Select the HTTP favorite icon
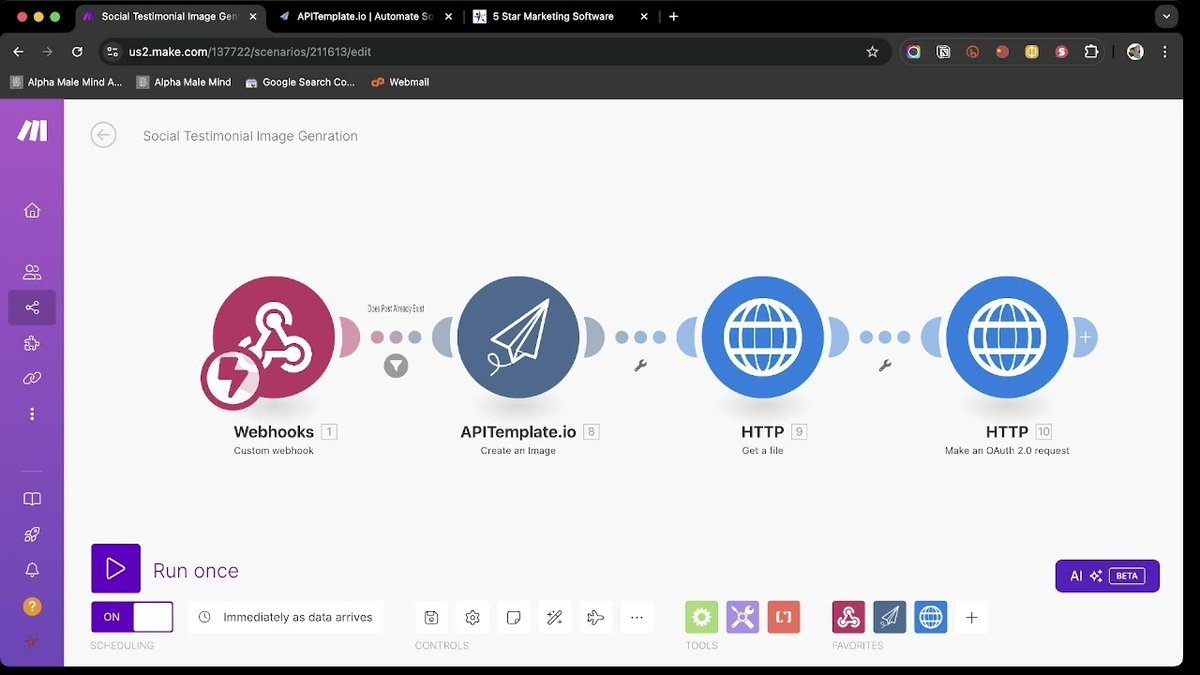Screen dimensions: 1200x675 (x=931, y=618)
